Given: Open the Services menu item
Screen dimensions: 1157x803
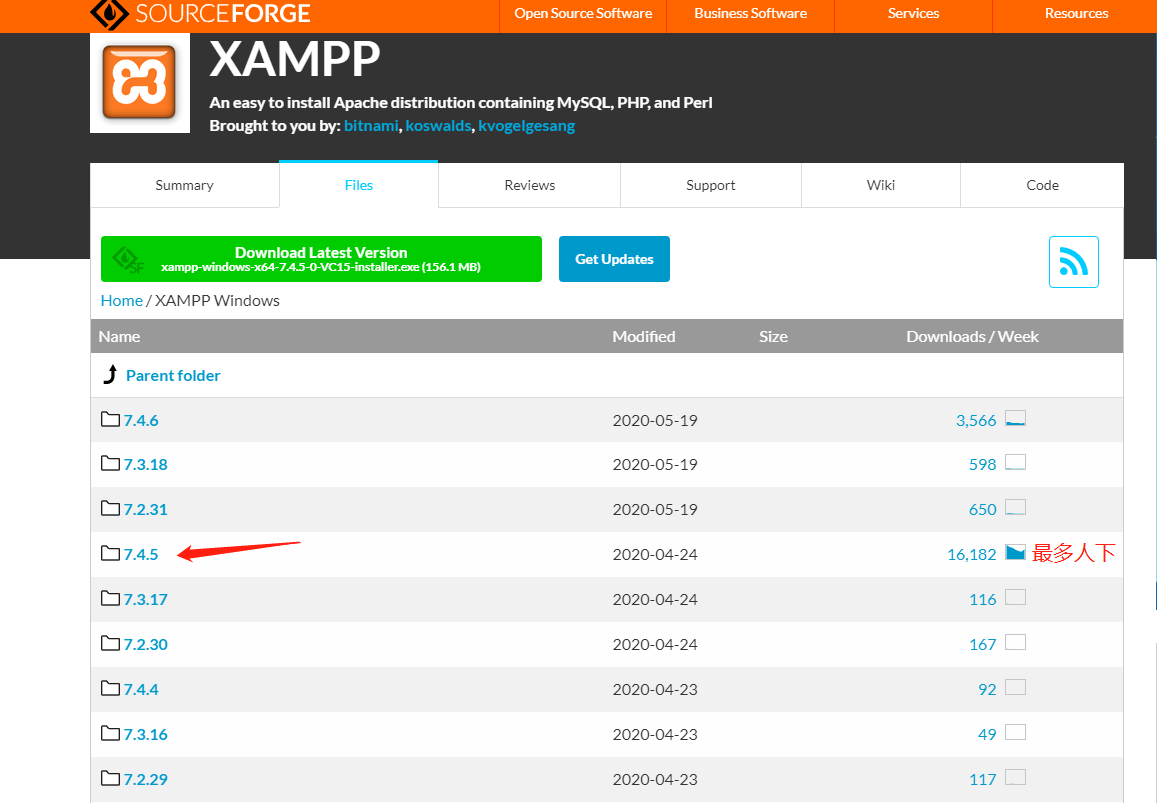Looking at the screenshot, I should click(912, 14).
